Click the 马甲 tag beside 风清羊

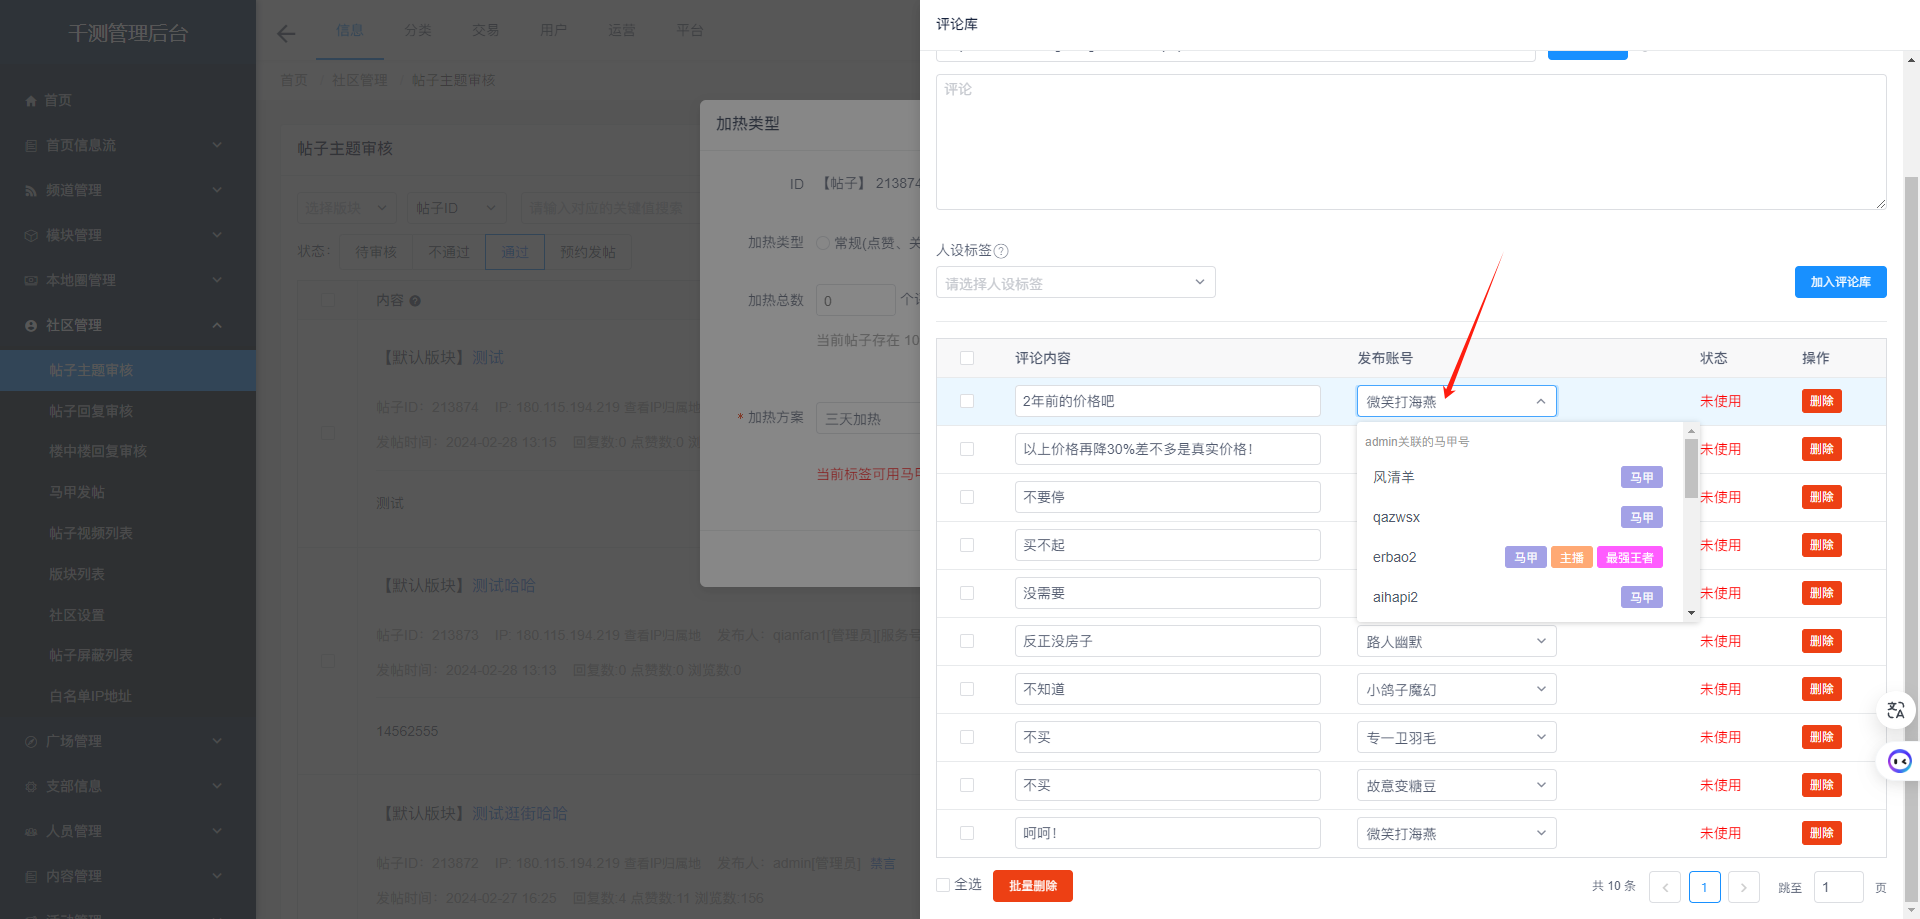[1641, 477]
